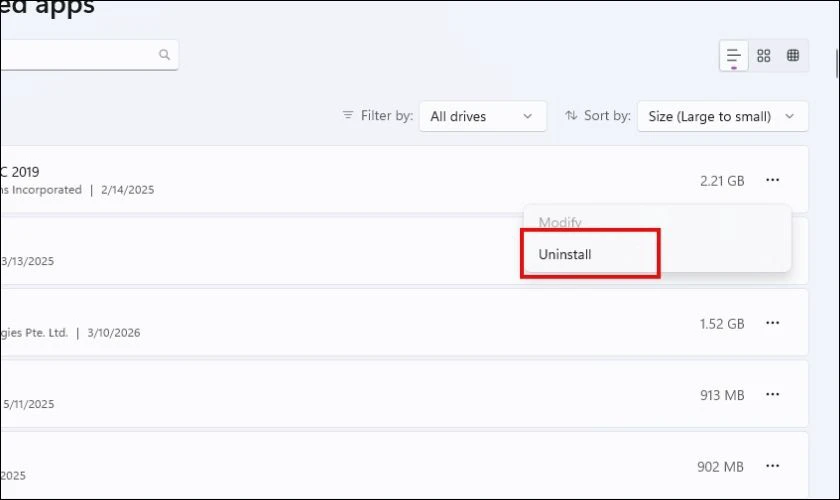This screenshot has height=500, width=840.
Task: Choose Modify in the context menu
Action: pos(560,222)
